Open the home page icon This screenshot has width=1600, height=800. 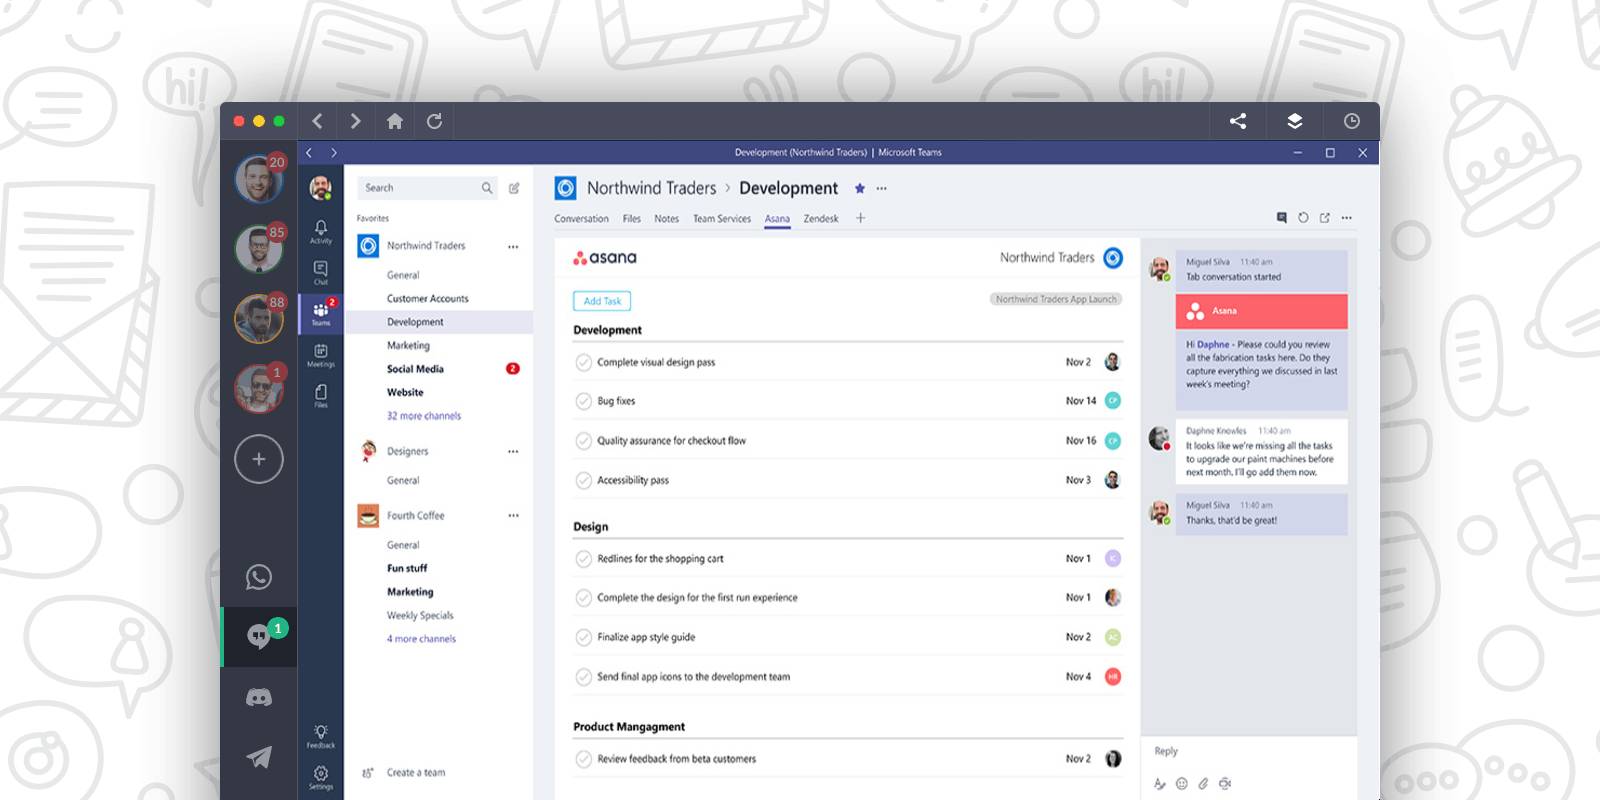click(x=395, y=121)
